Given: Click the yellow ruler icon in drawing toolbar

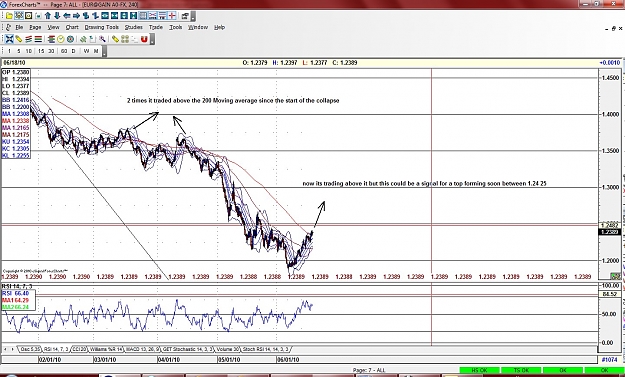Looking at the screenshot, I should coord(115,39).
